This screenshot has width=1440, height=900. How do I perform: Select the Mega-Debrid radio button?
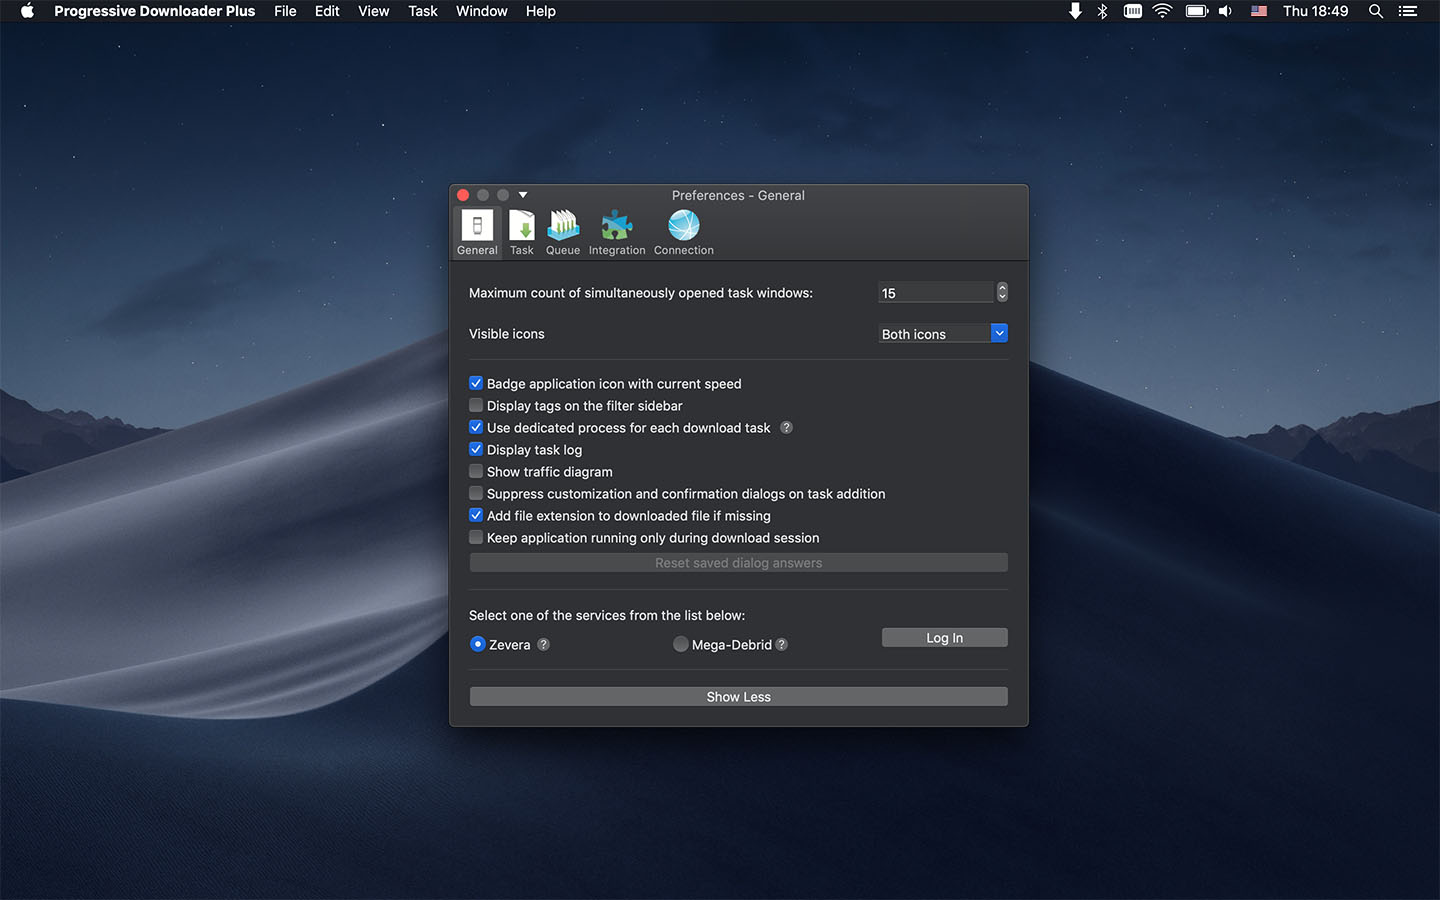point(680,645)
